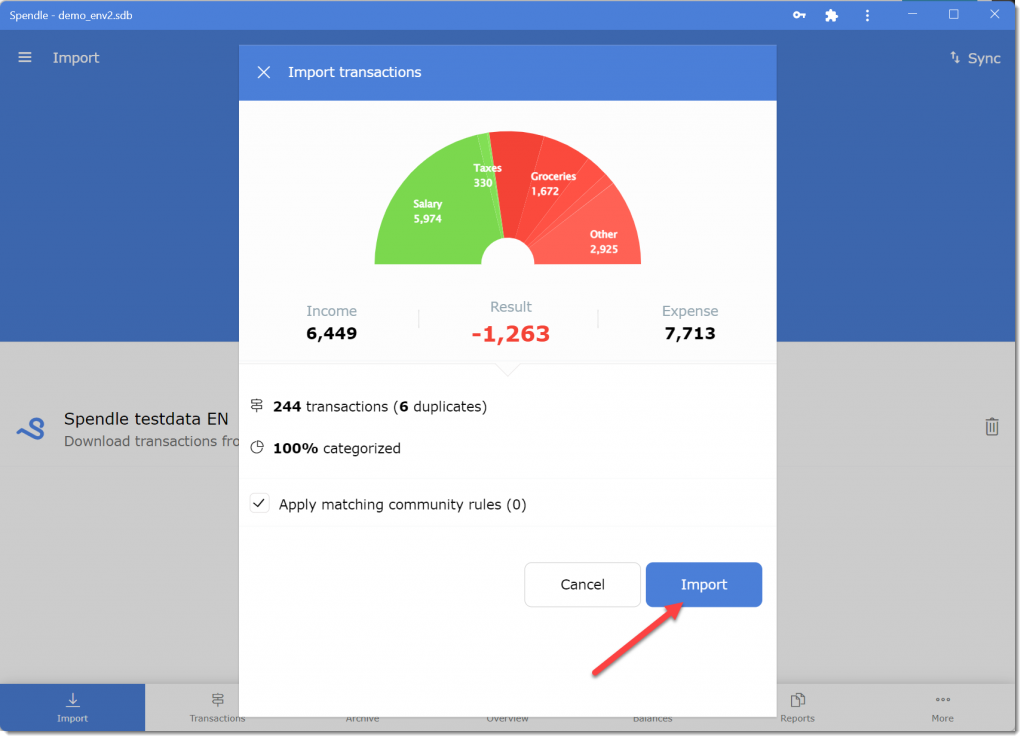The image size is (1024, 740).
Task: Click the transactions count icon
Action: pos(257,406)
